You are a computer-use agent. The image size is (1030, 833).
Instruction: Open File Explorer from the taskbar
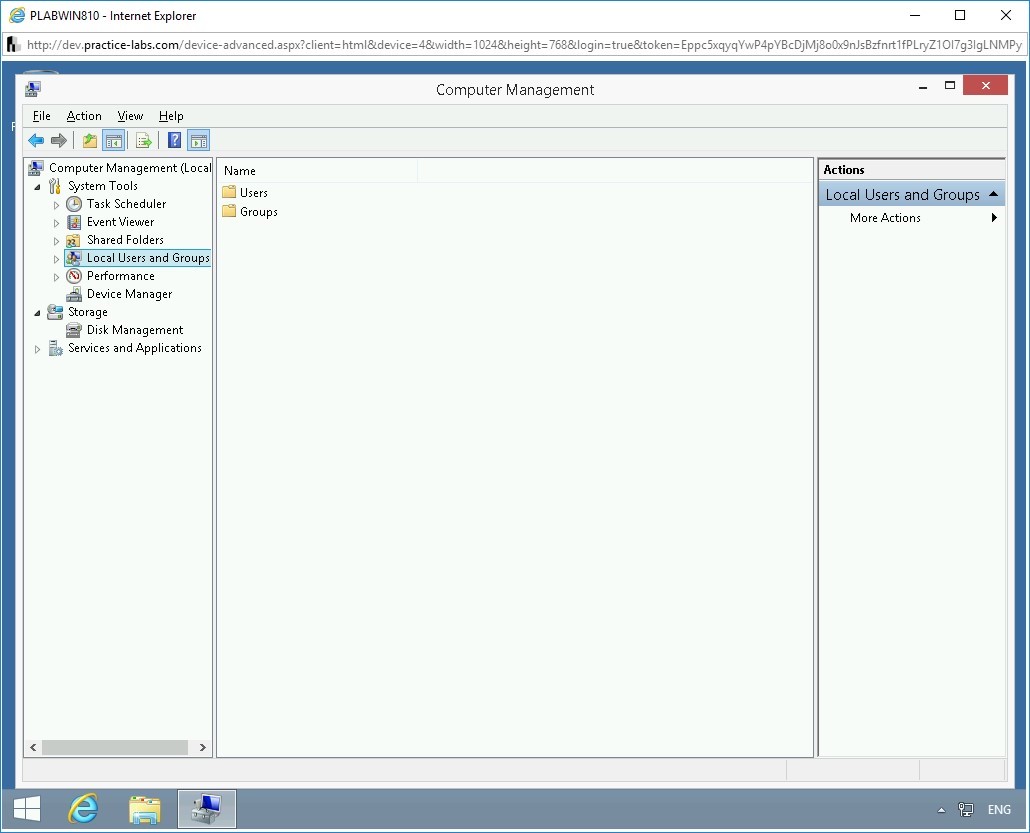[x=145, y=809]
